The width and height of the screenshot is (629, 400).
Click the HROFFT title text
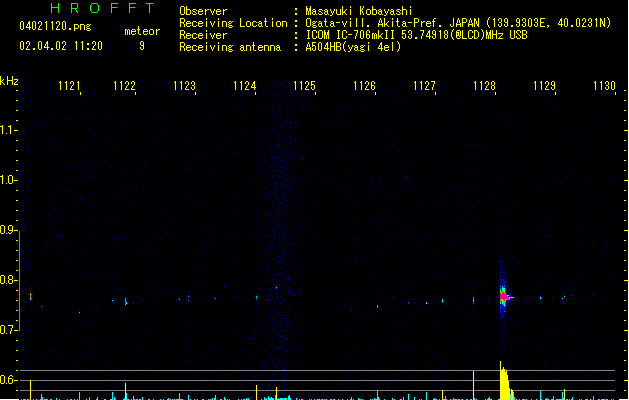click(102, 8)
